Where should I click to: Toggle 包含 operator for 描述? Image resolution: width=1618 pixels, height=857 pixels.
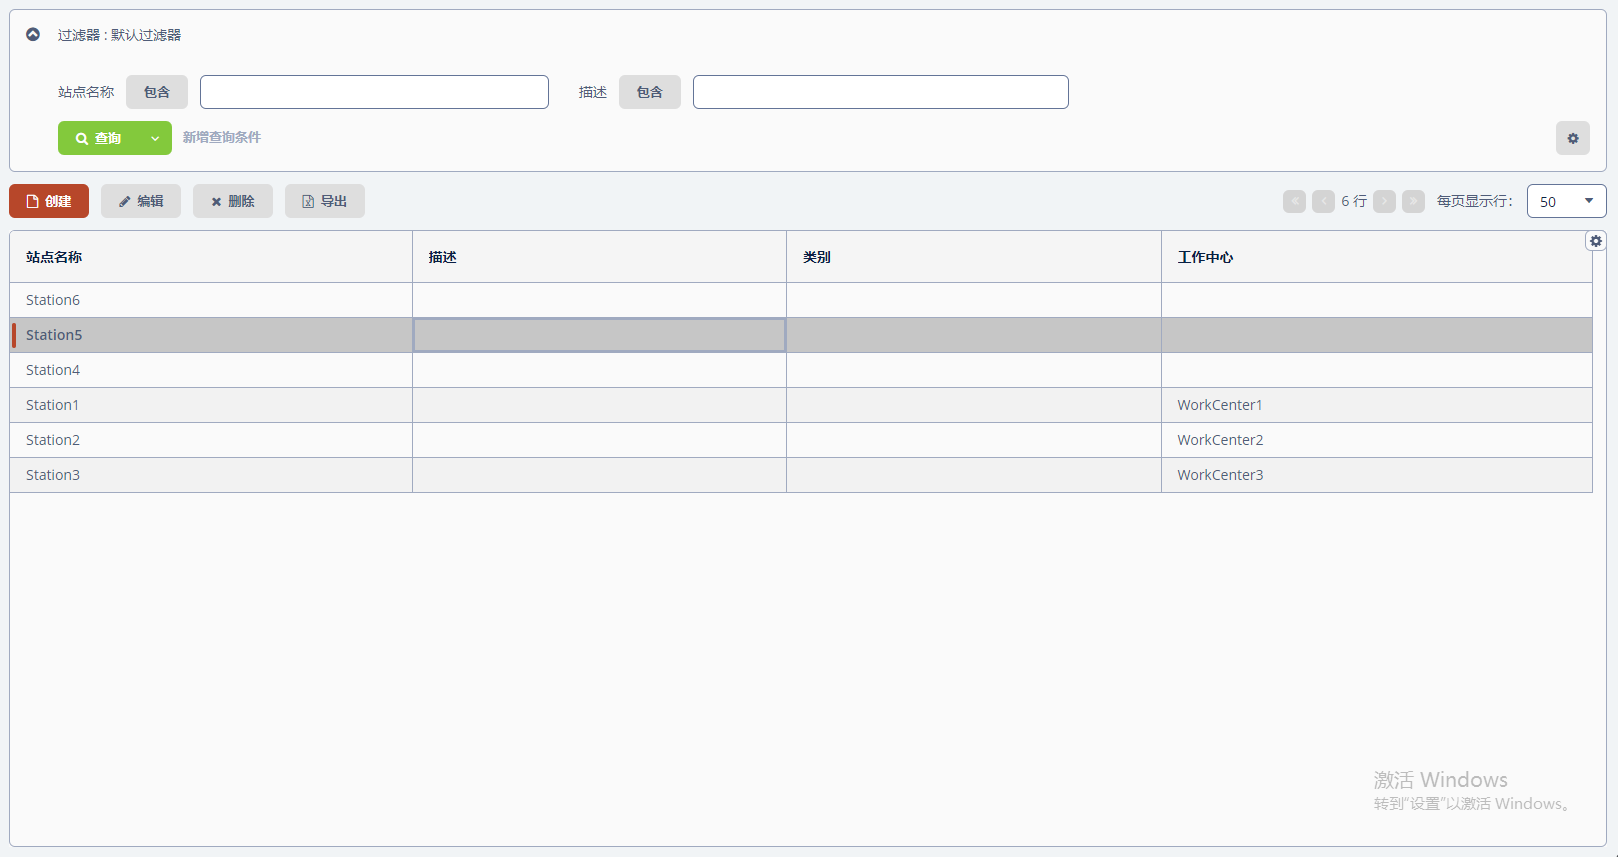[x=650, y=92]
